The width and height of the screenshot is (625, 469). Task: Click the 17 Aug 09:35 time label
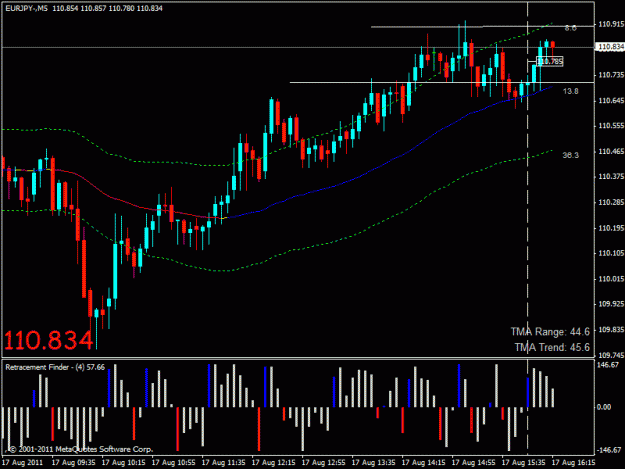coord(74,462)
